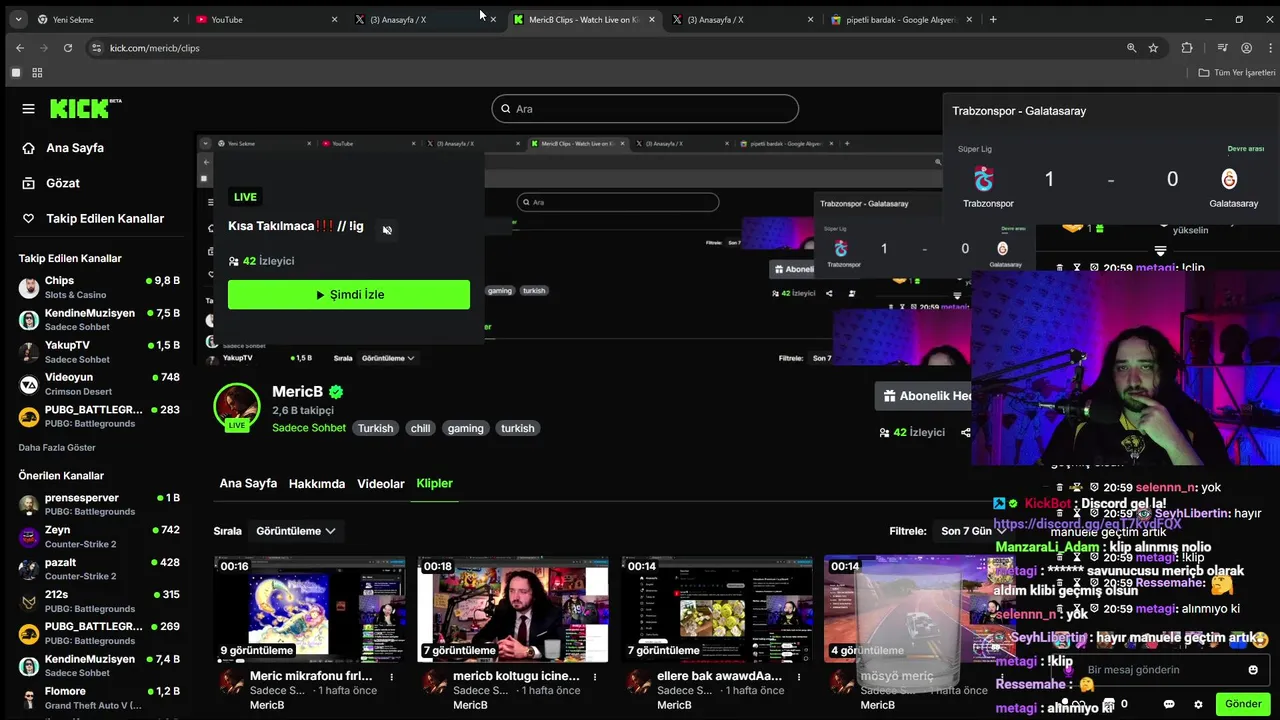Switch to the pipetli bardak Google tab
Screen dimensions: 1280x720
(903, 19)
